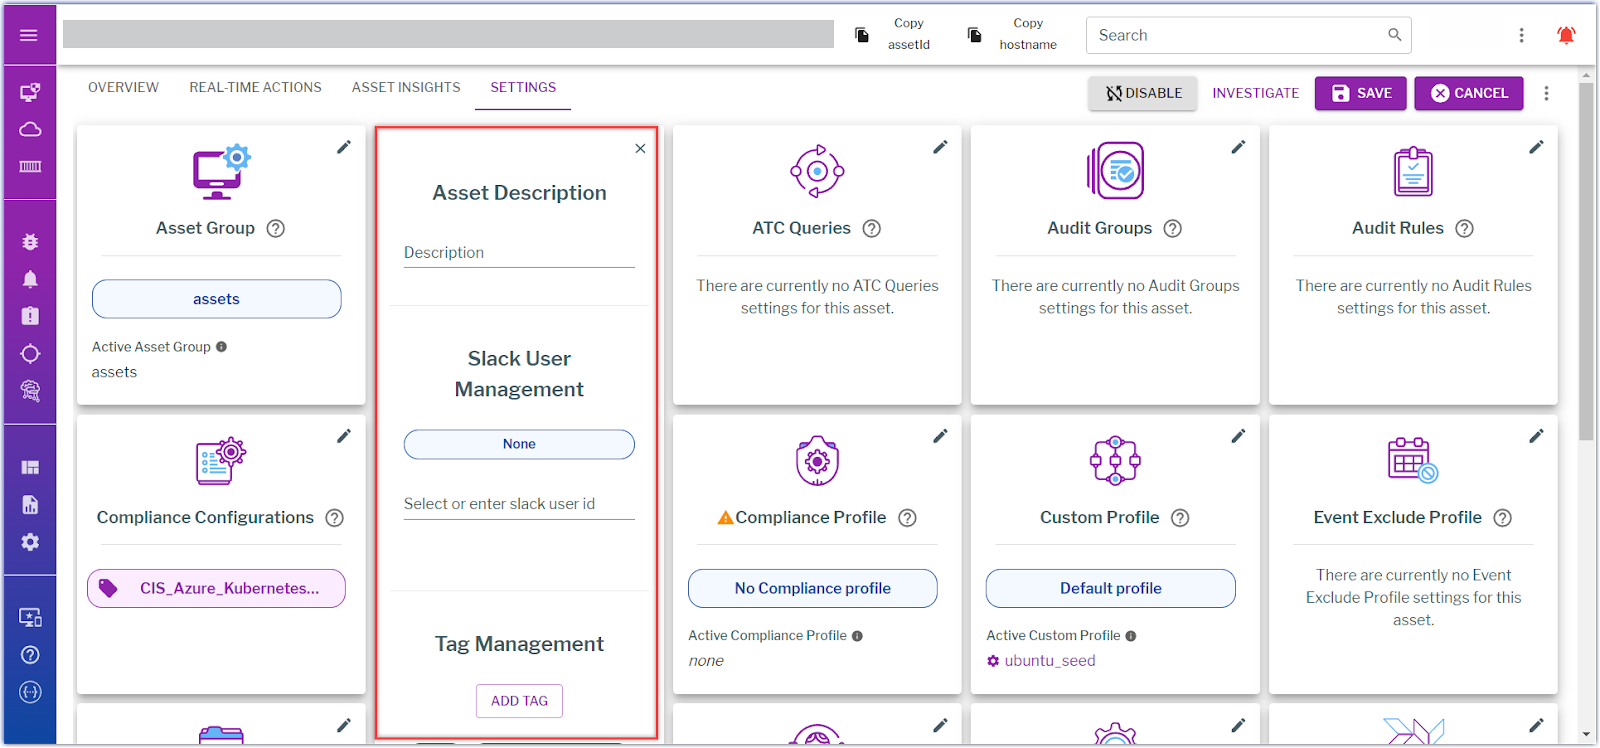This screenshot has width=1600, height=748.
Task: Click the vertical scrollbar on the right
Action: pos(1586,260)
